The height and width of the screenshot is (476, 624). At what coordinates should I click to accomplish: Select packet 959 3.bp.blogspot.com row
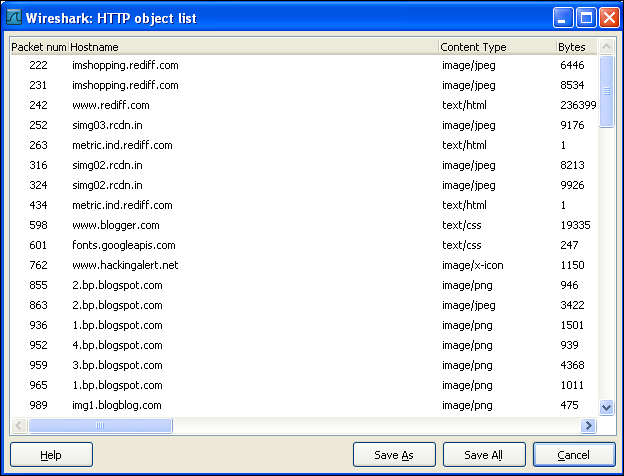pyautogui.click(x=304, y=365)
